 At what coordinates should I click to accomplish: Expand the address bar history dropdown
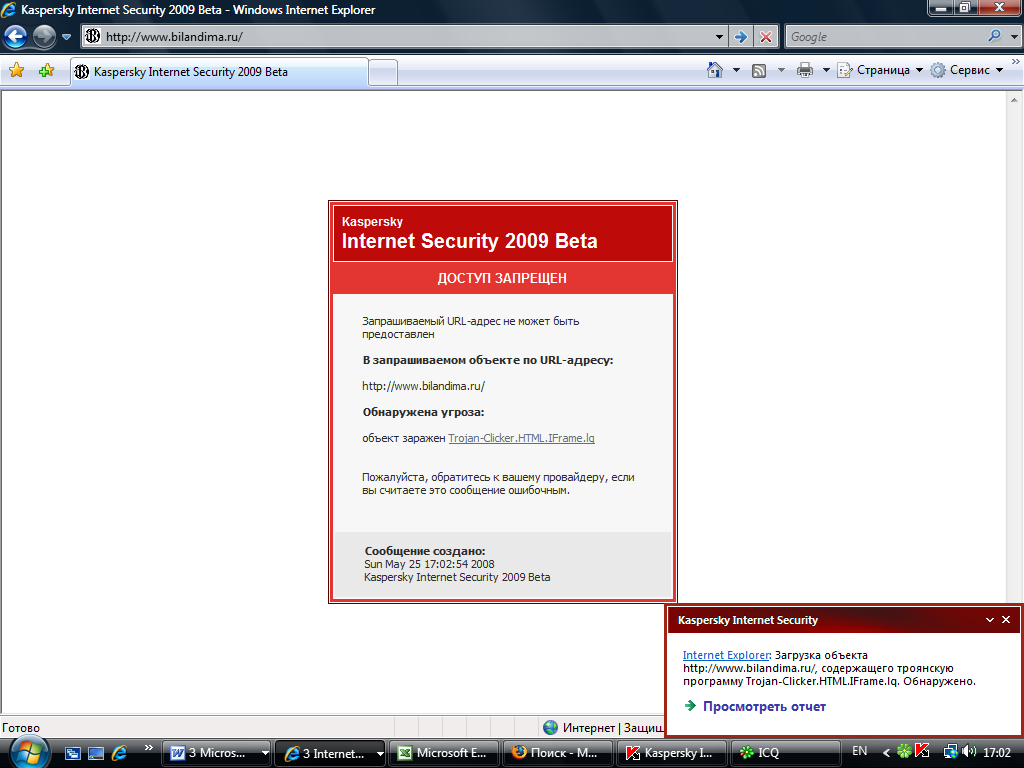pos(719,37)
